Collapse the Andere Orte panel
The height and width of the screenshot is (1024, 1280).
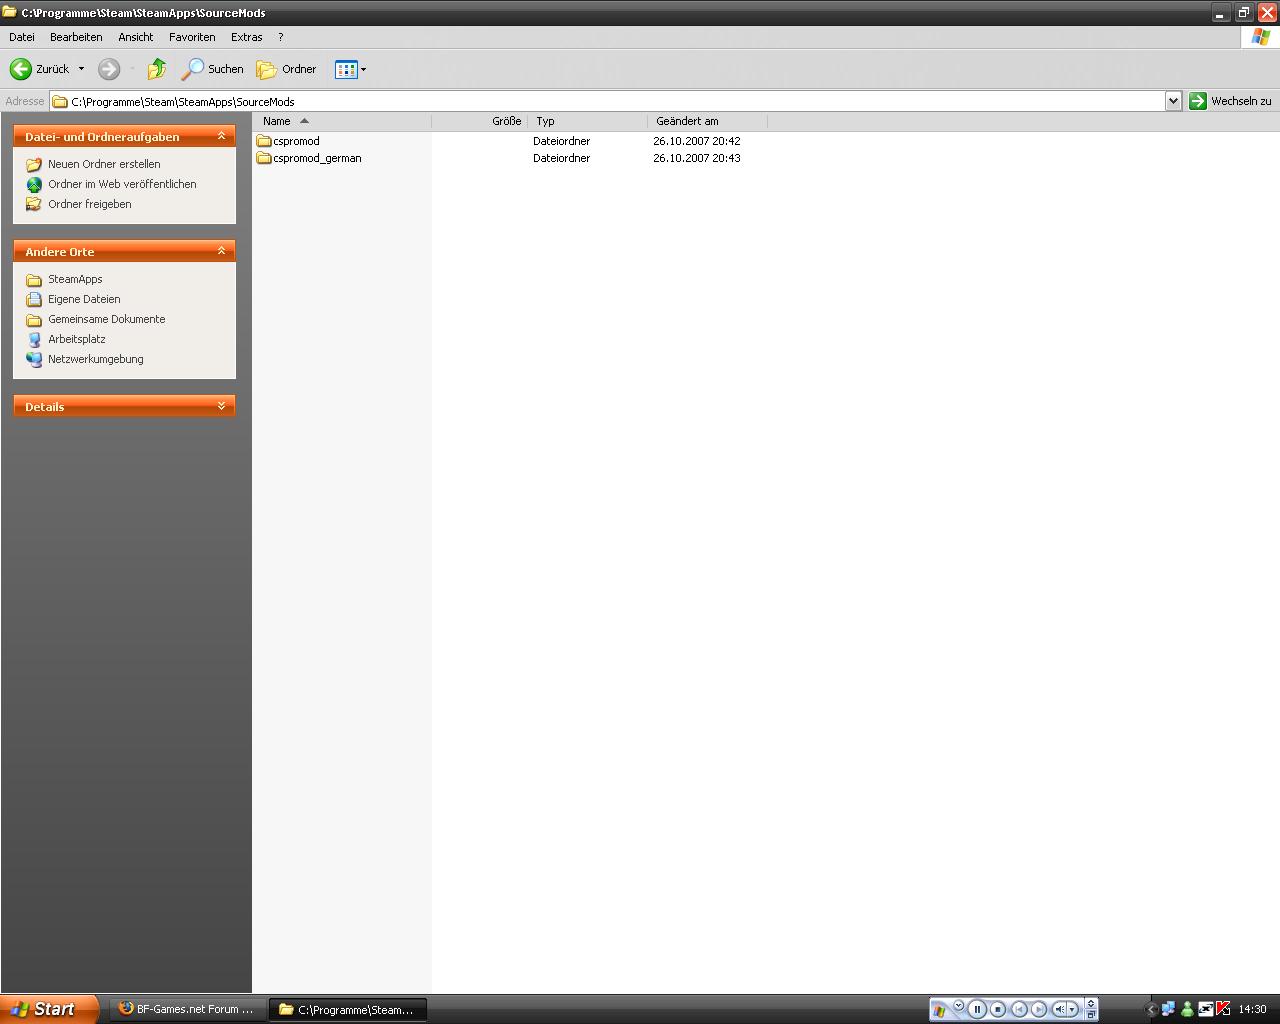pyautogui.click(x=222, y=251)
